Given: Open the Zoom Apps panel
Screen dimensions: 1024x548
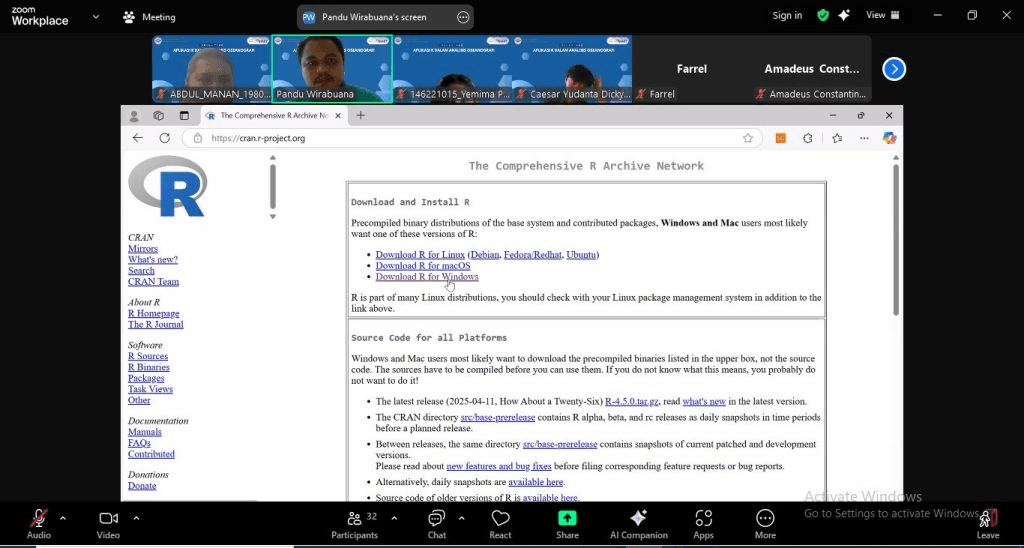Looking at the screenshot, I should (703, 523).
